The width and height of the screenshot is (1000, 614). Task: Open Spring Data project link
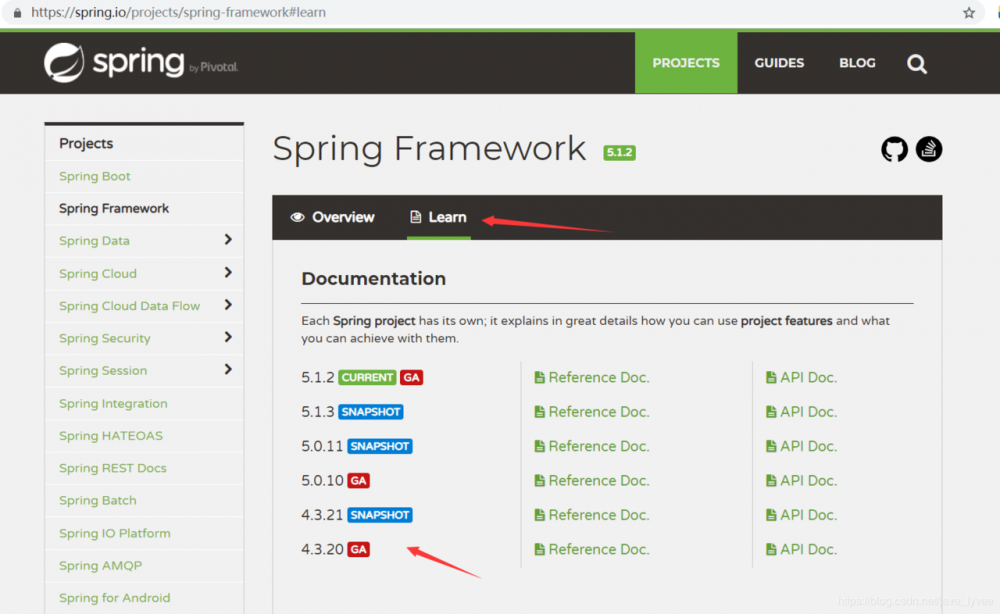point(94,241)
